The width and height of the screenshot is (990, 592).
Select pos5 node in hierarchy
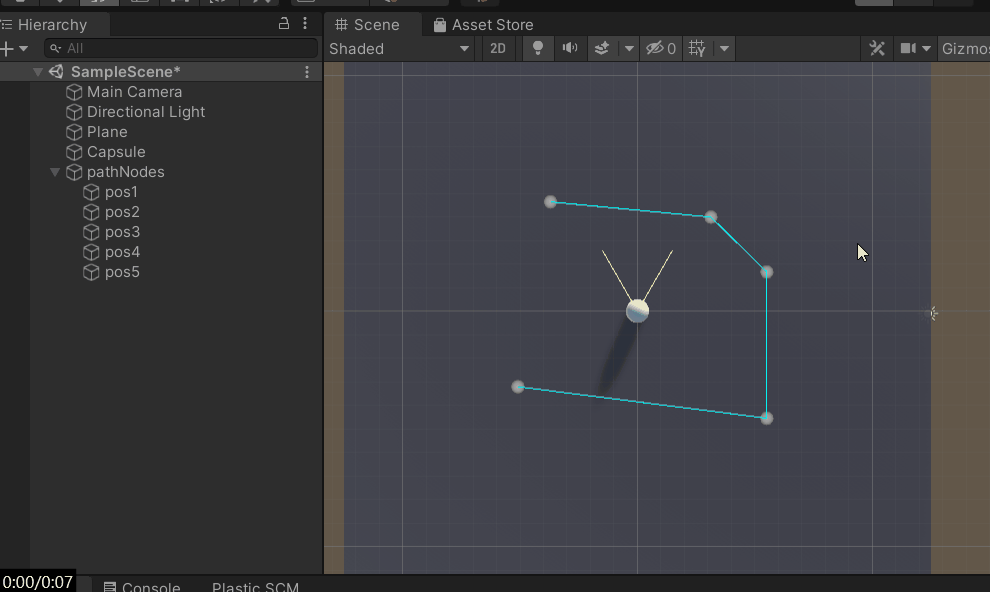point(122,273)
